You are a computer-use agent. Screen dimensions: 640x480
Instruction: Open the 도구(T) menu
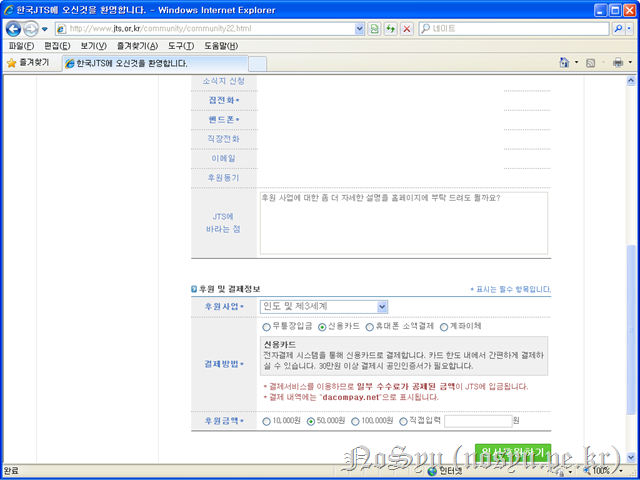click(x=181, y=46)
